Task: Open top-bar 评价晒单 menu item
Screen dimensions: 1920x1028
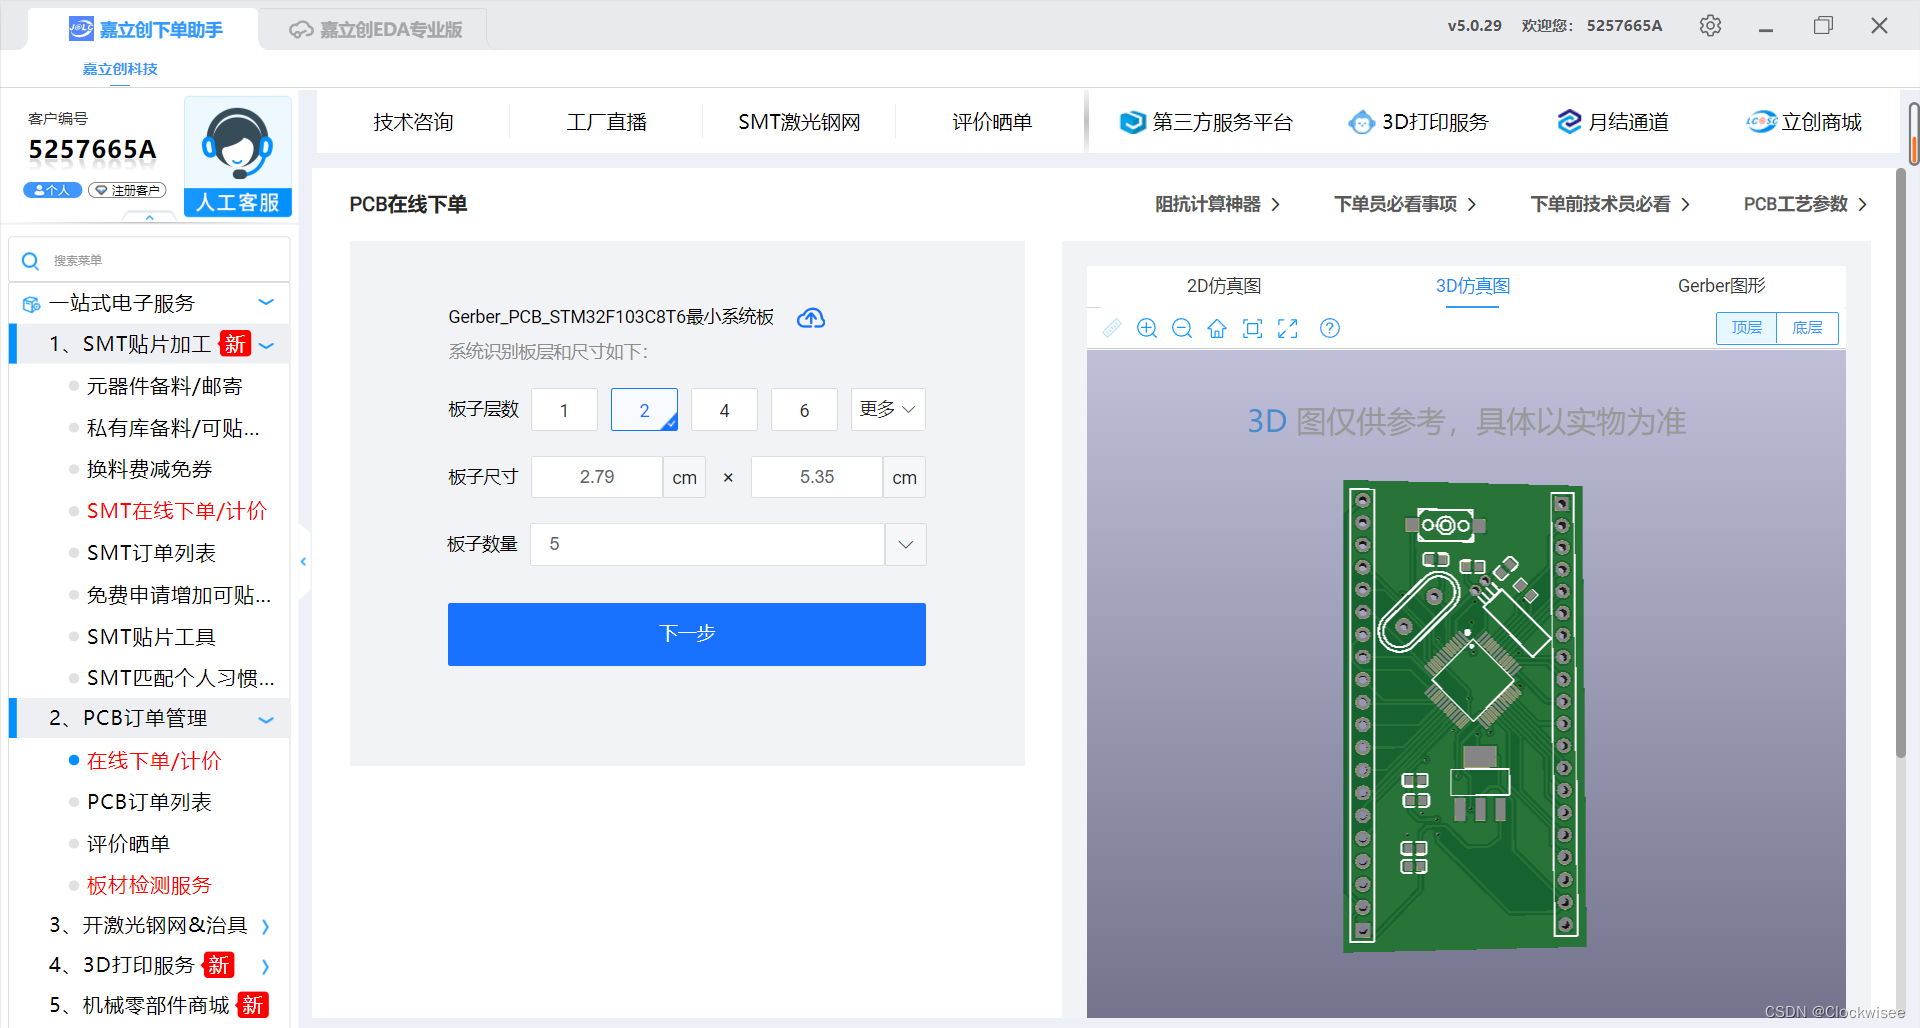Action: click(992, 122)
